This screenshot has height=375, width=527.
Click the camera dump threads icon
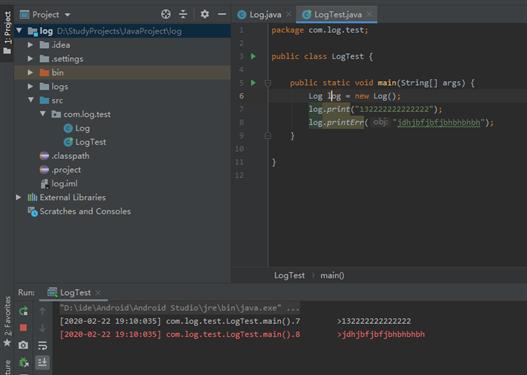23,345
